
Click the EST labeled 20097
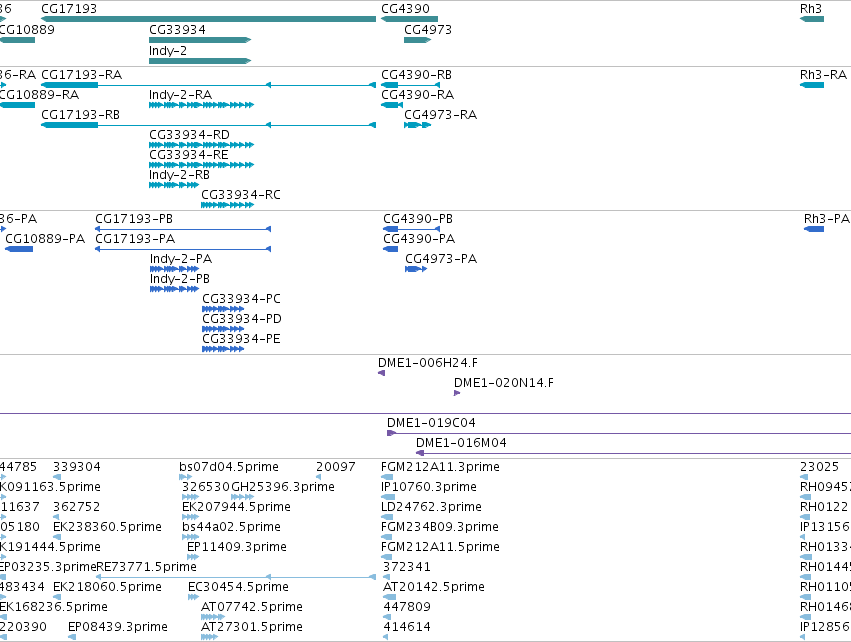336,467
